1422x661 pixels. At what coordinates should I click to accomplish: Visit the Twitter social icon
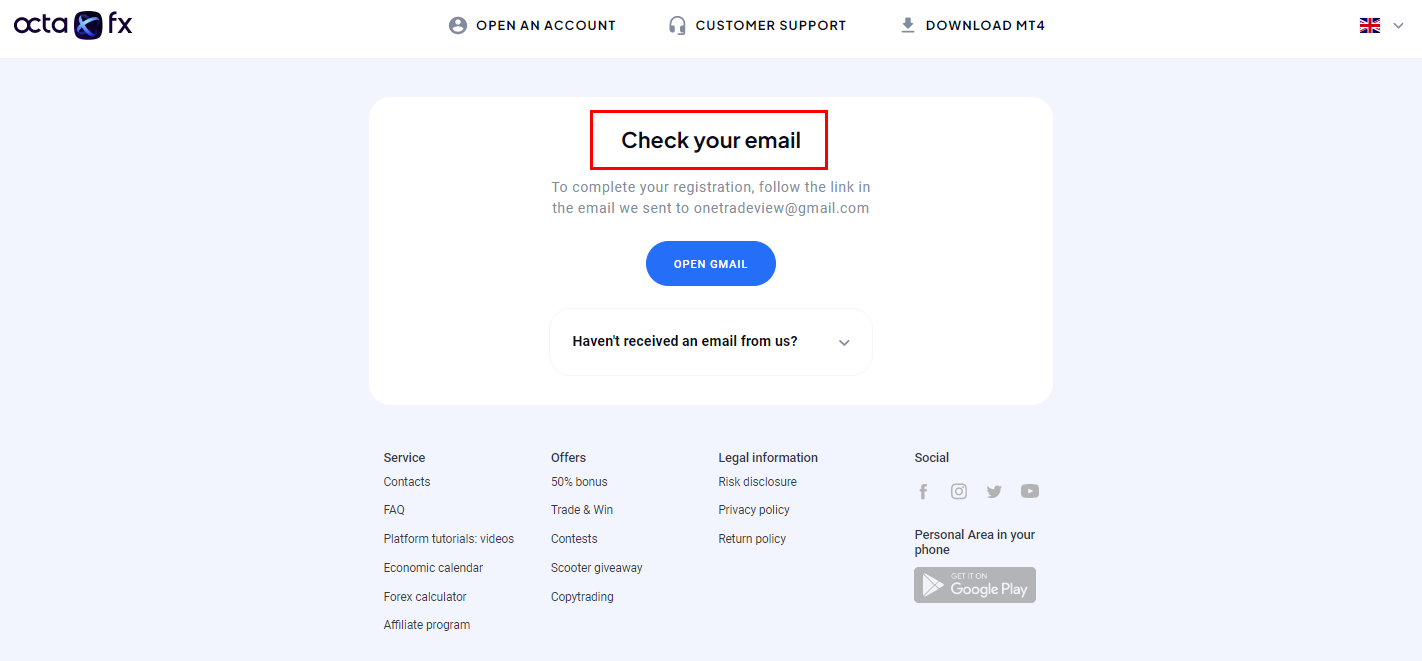click(994, 491)
